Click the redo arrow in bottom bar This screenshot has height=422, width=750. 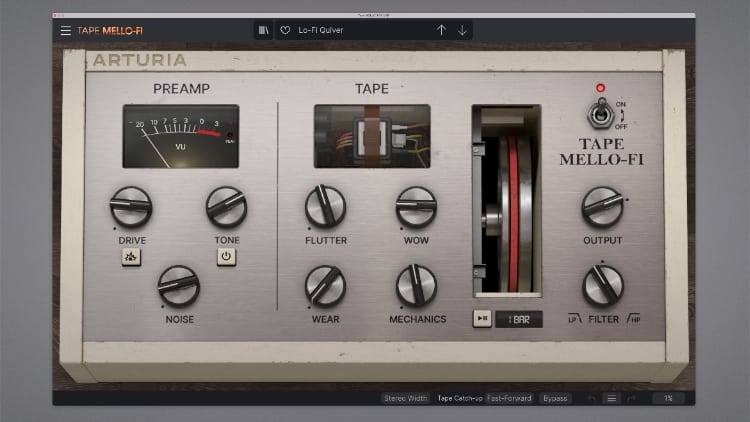631,398
